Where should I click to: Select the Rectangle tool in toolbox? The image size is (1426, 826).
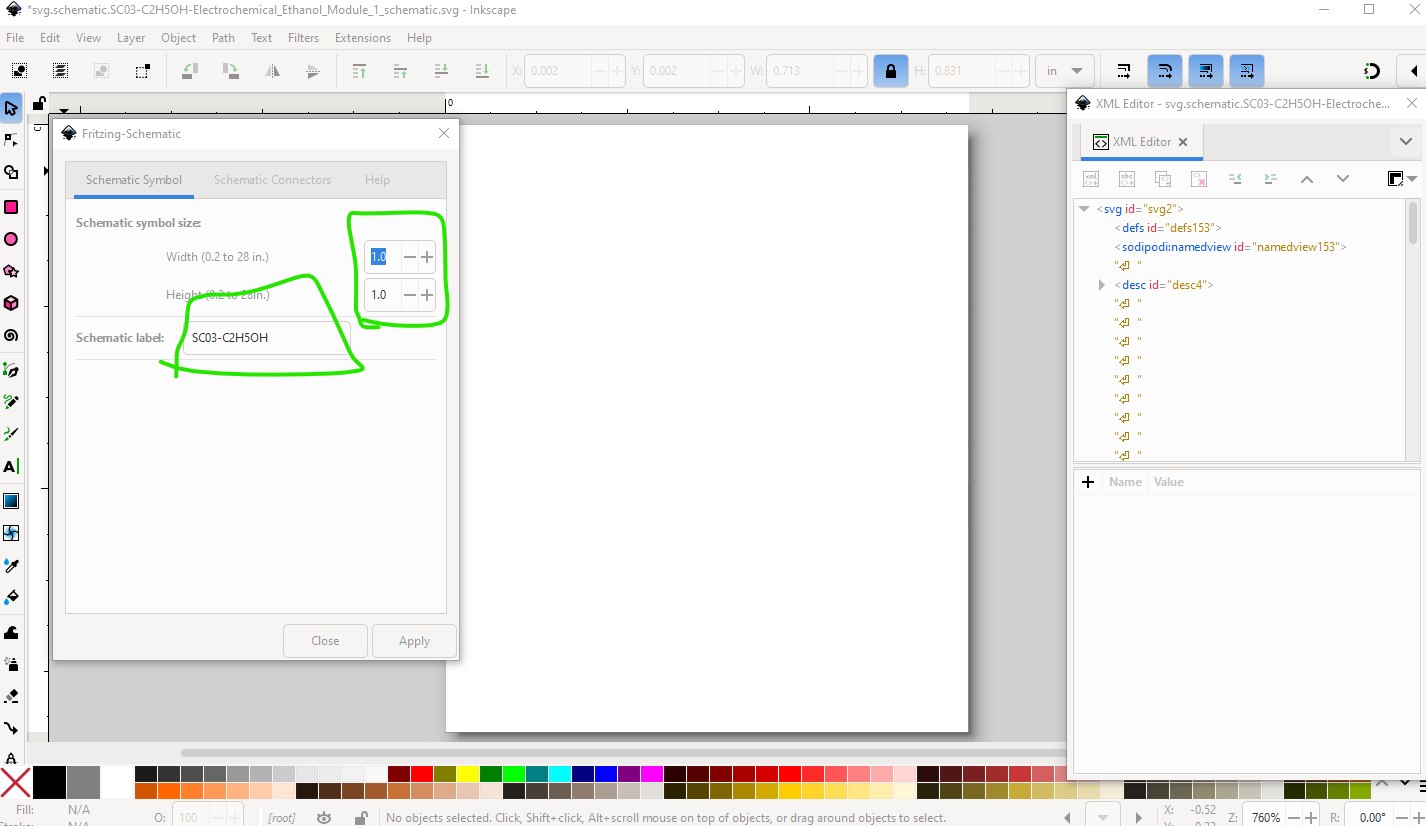[x=11, y=207]
